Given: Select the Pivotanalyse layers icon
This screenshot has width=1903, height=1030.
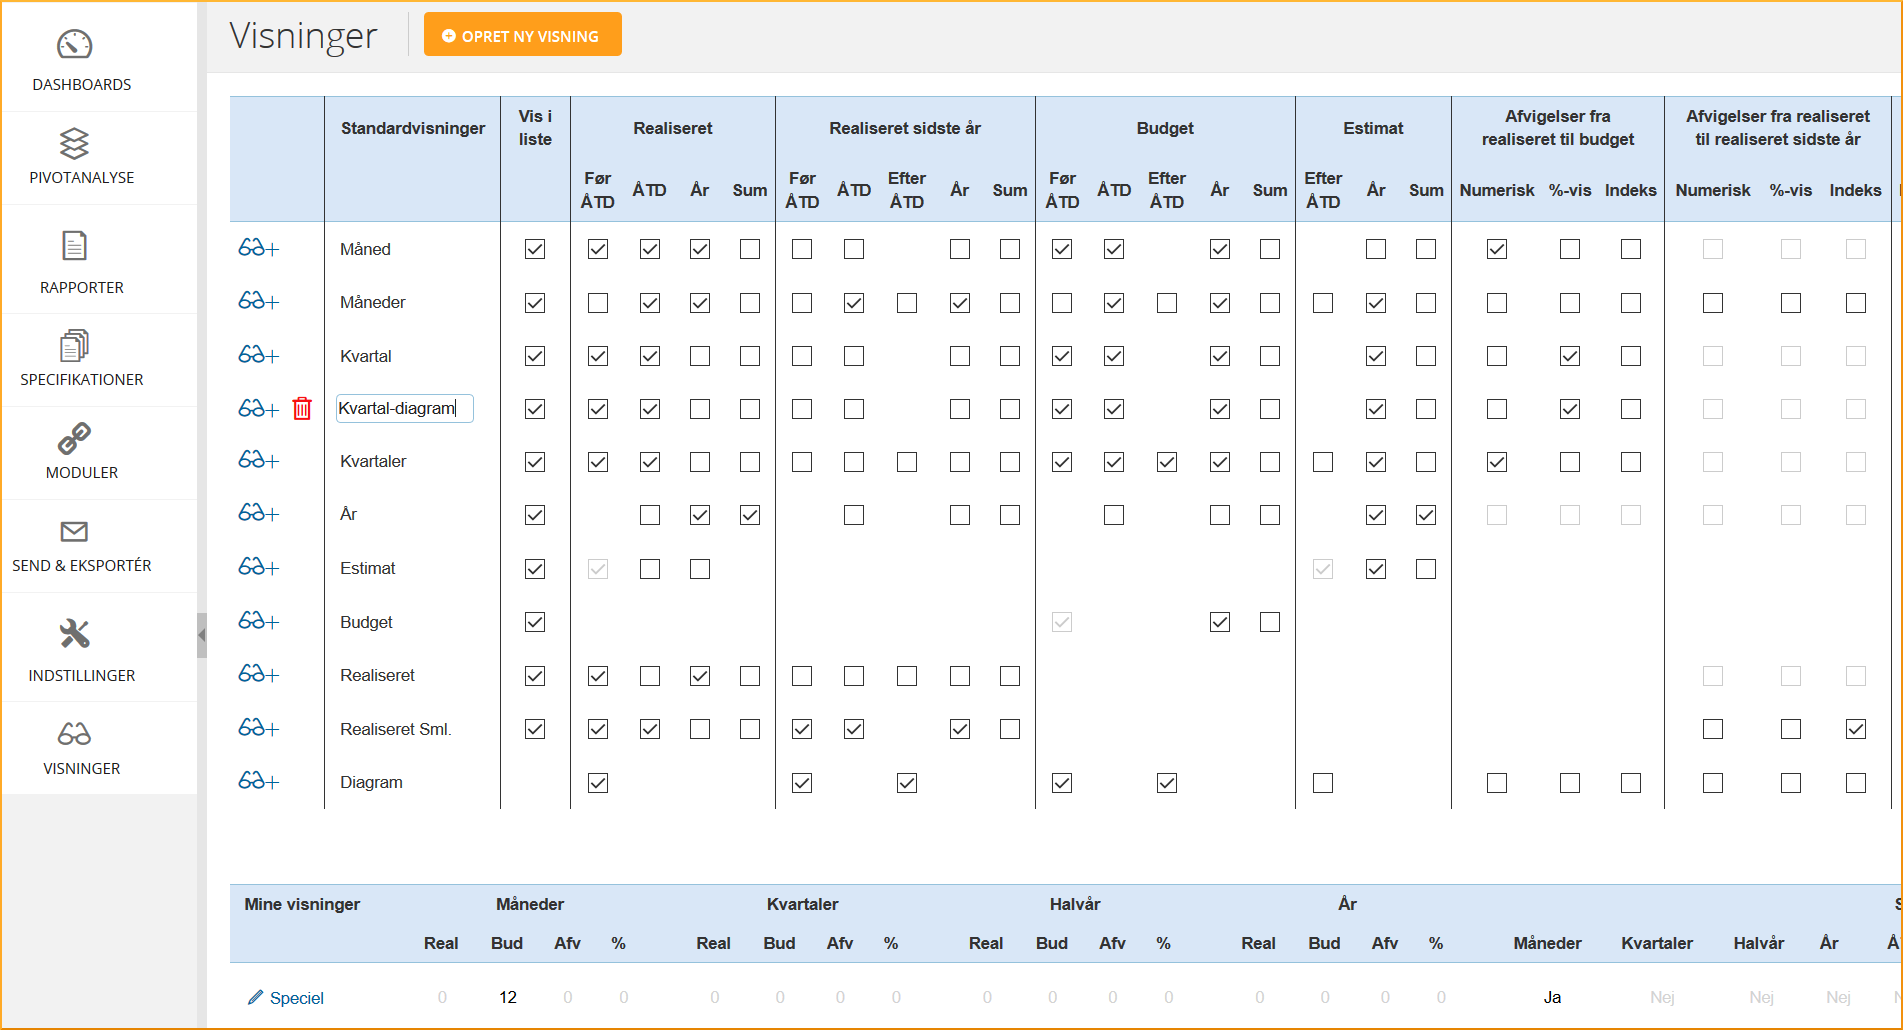Looking at the screenshot, I should (75, 143).
